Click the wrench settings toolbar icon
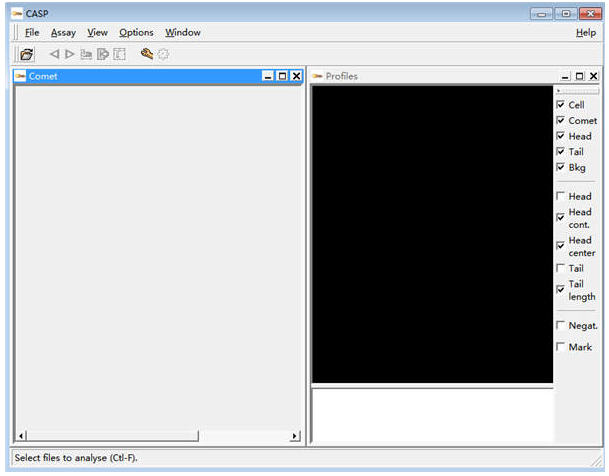Viewport: 609px width, 476px height. pyautogui.click(x=147, y=54)
